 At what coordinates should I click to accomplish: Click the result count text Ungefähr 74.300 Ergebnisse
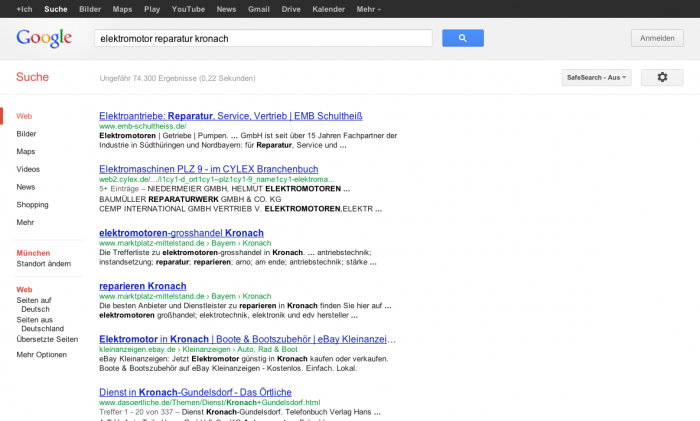(177, 78)
